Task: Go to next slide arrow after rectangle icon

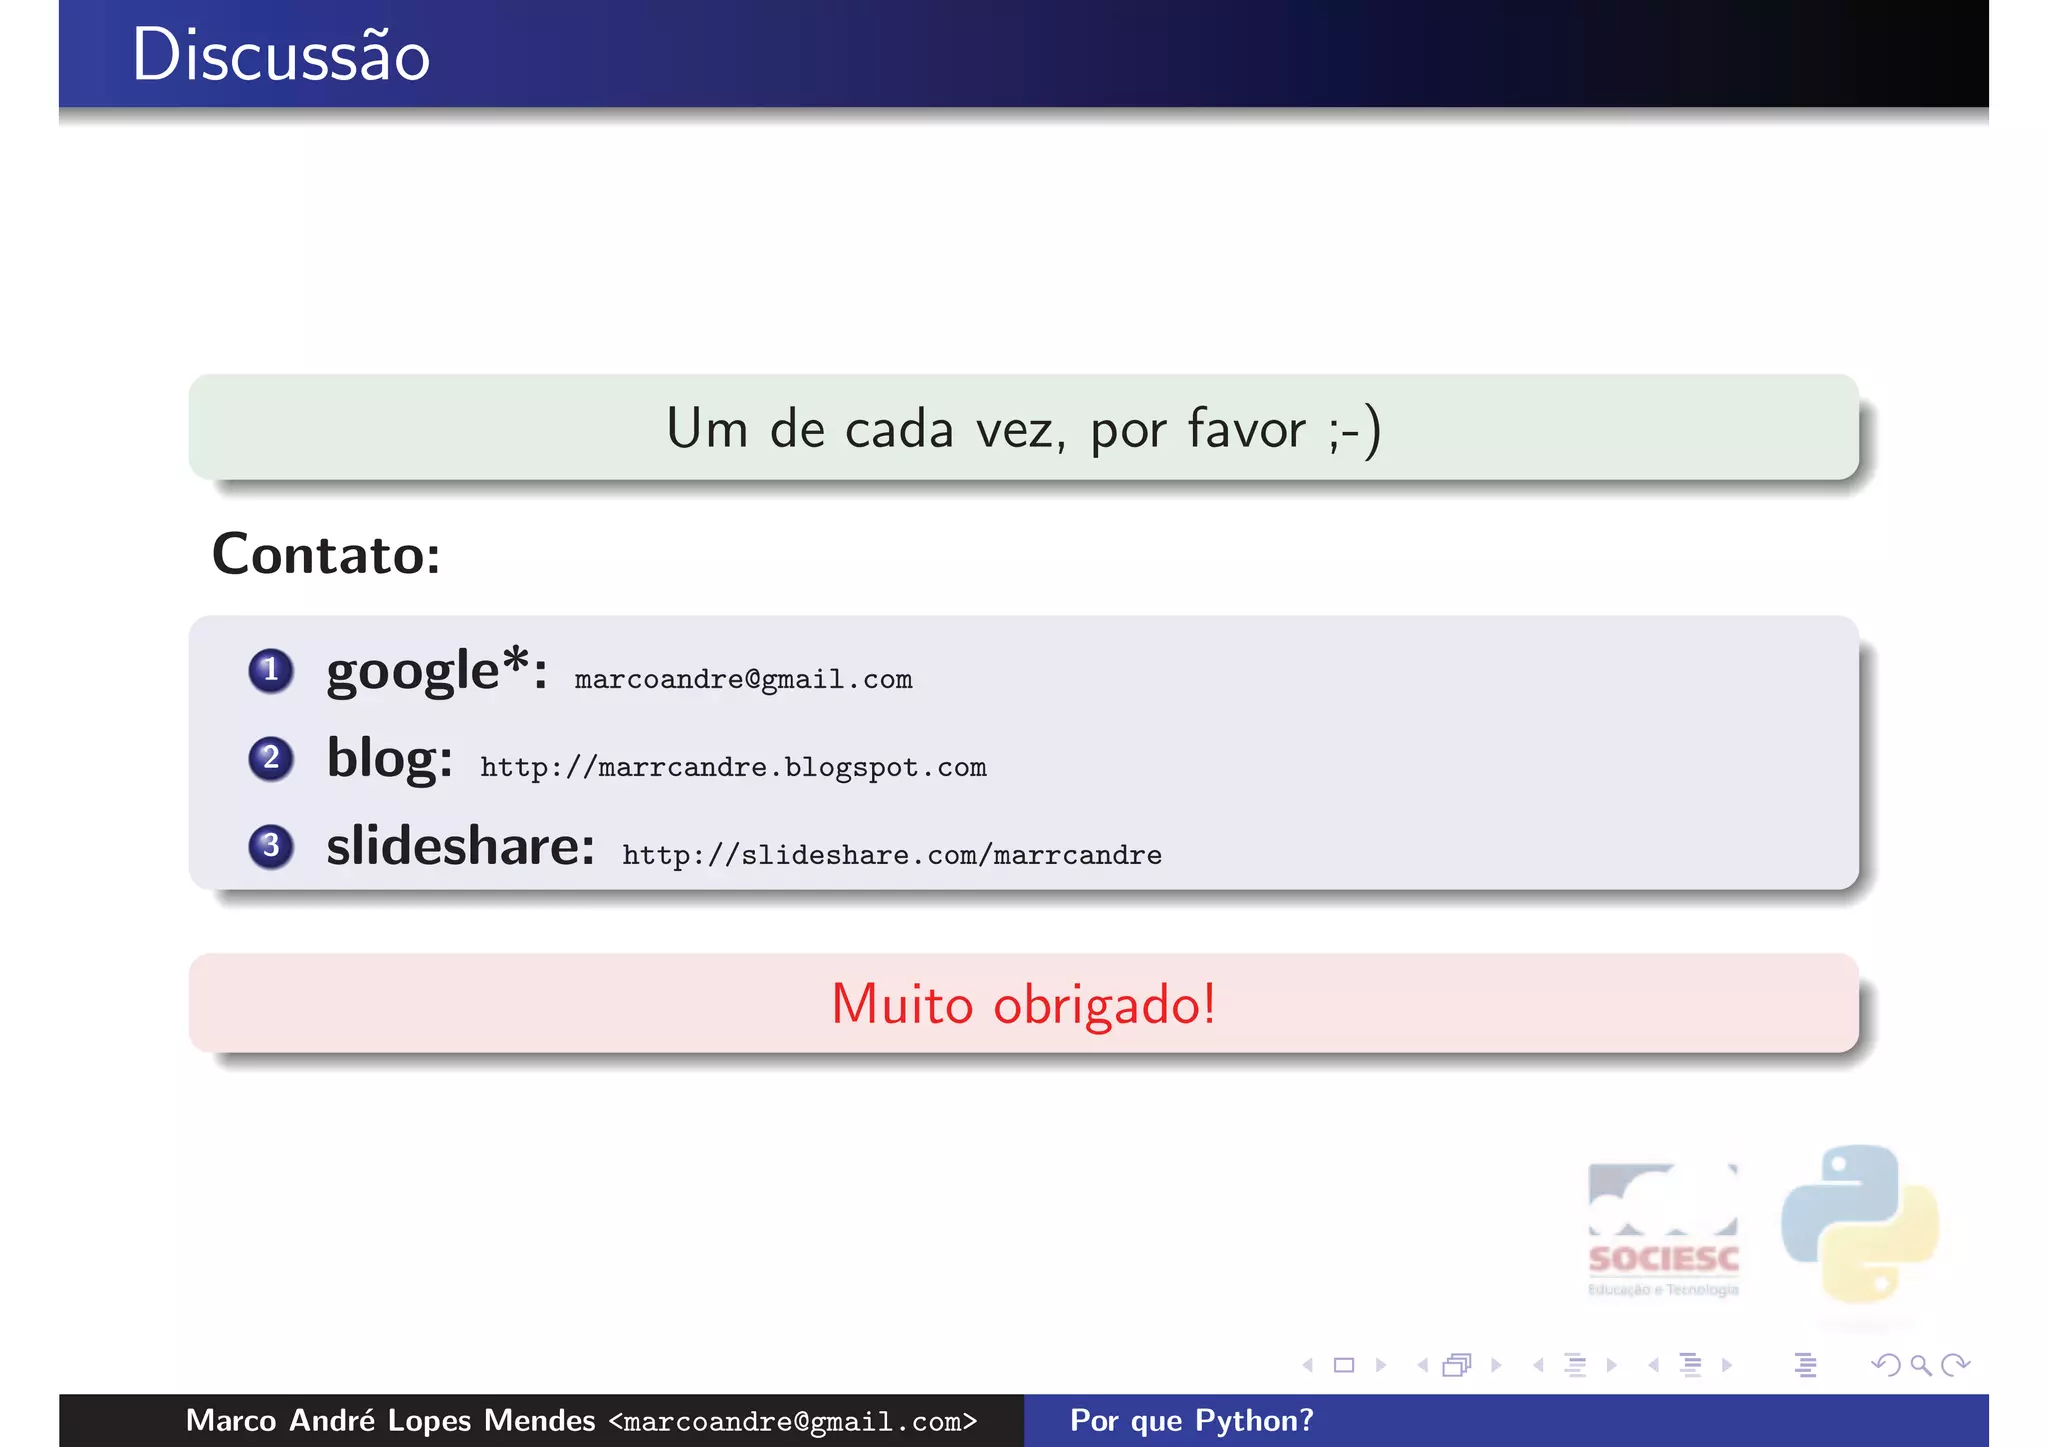Action: (x=1381, y=1365)
